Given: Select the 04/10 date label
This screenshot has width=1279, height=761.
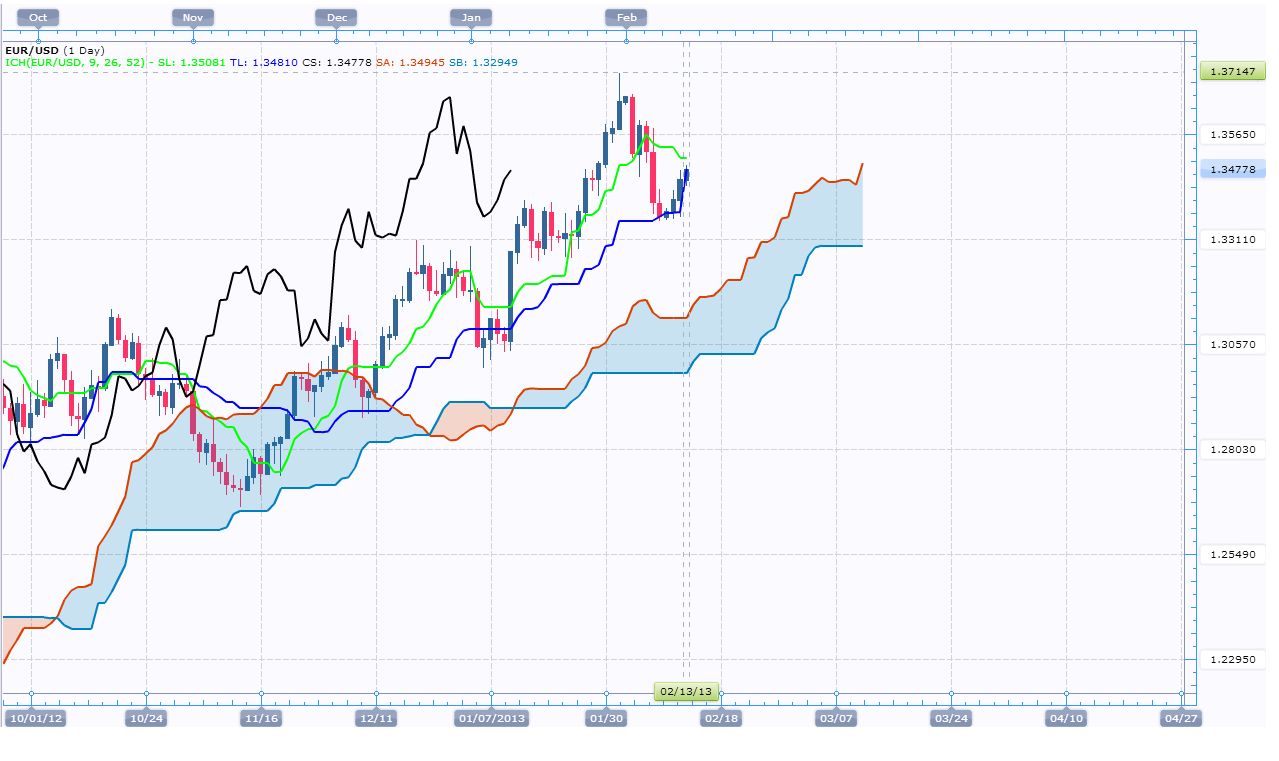Looking at the screenshot, I should [x=1066, y=718].
